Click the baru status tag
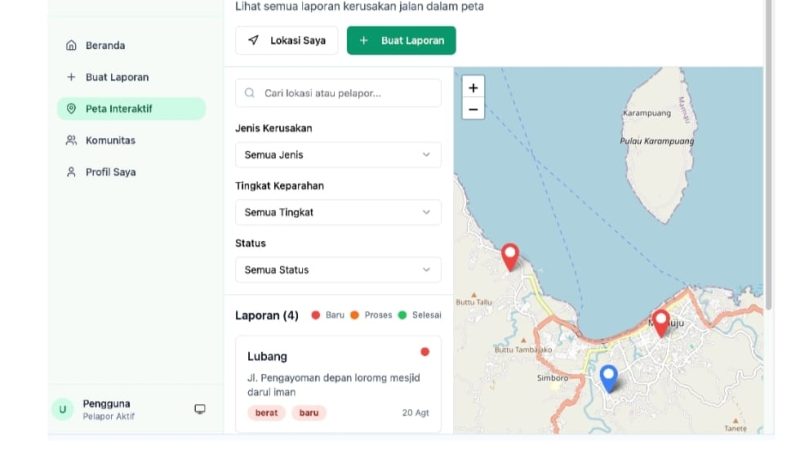The height and width of the screenshot is (450, 800). [x=309, y=413]
